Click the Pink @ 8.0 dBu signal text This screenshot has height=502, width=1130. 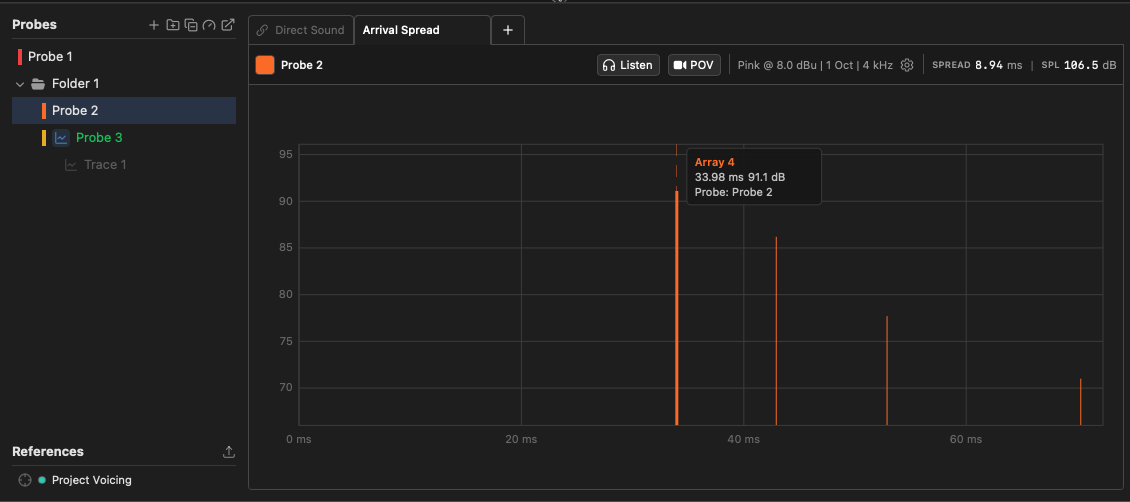[815, 65]
